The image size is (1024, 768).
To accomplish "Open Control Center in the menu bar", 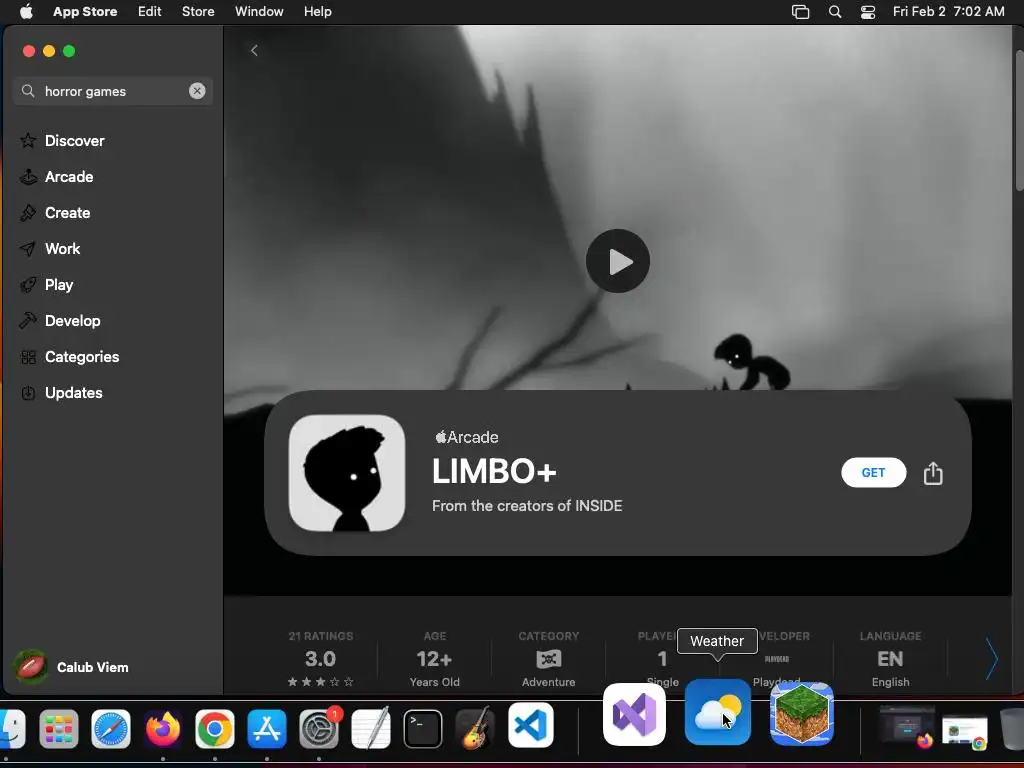I will point(868,12).
